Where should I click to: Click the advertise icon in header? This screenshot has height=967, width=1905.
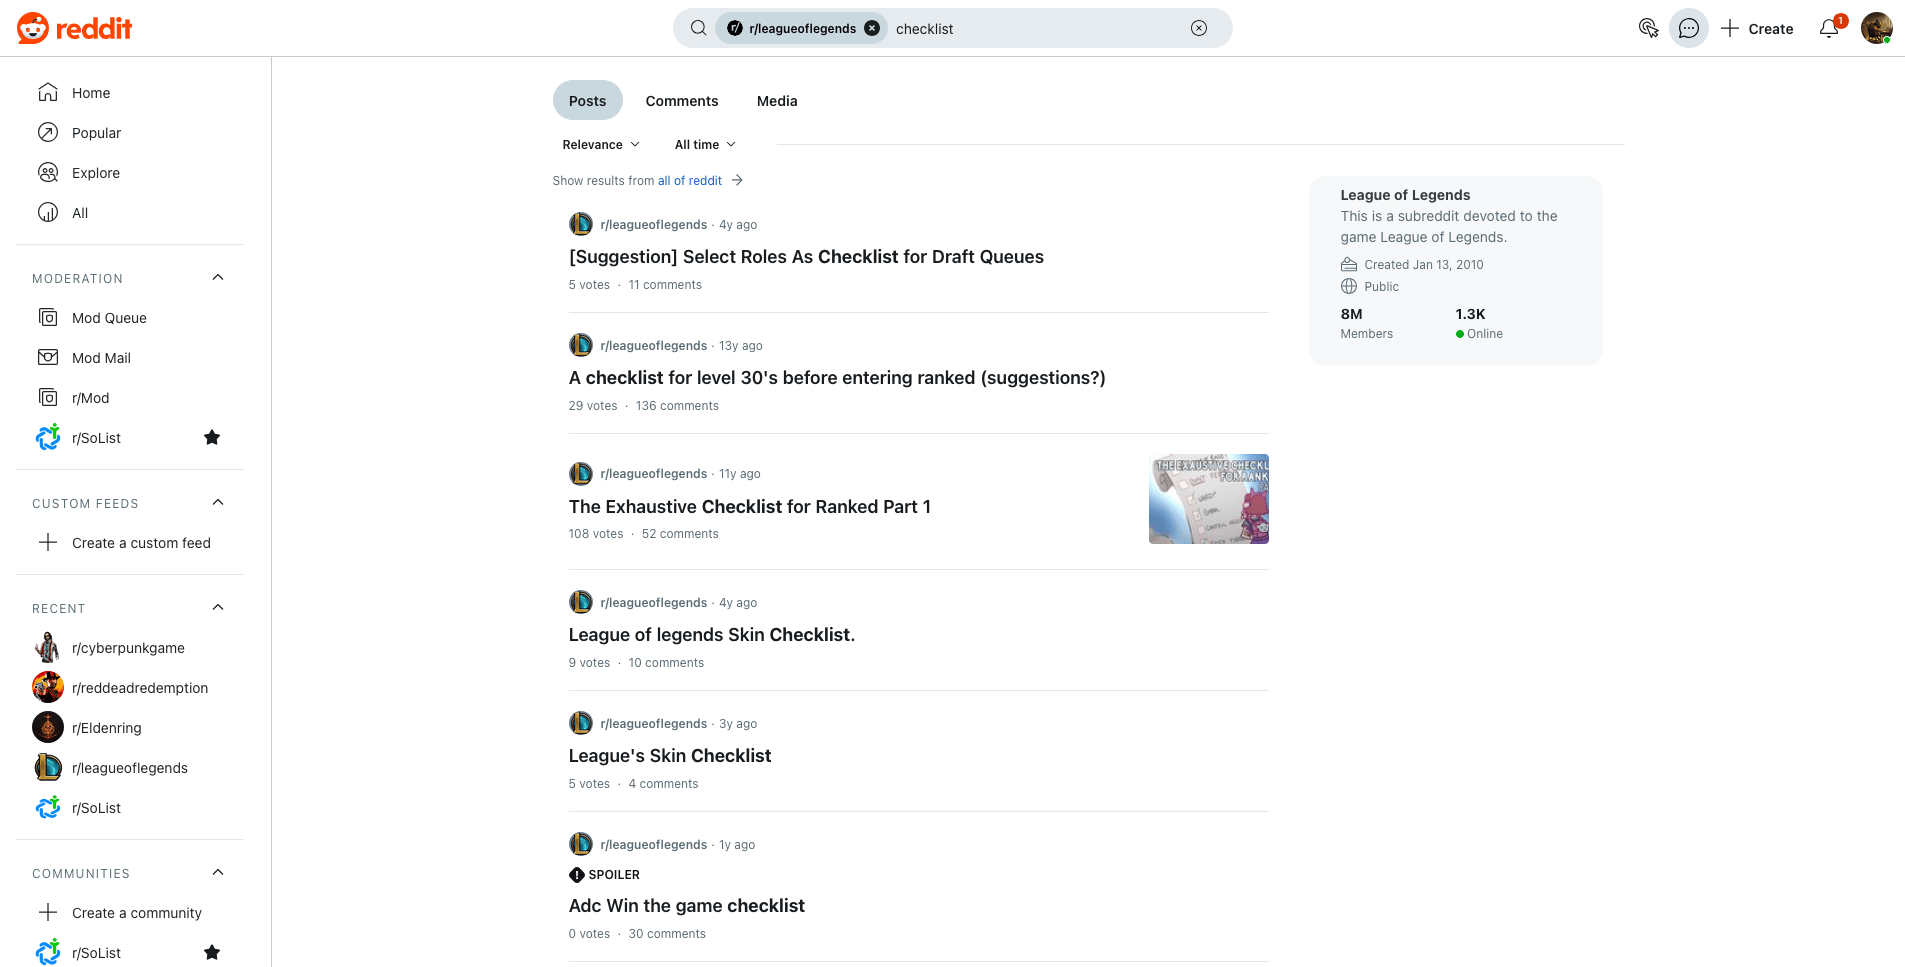(x=1648, y=28)
